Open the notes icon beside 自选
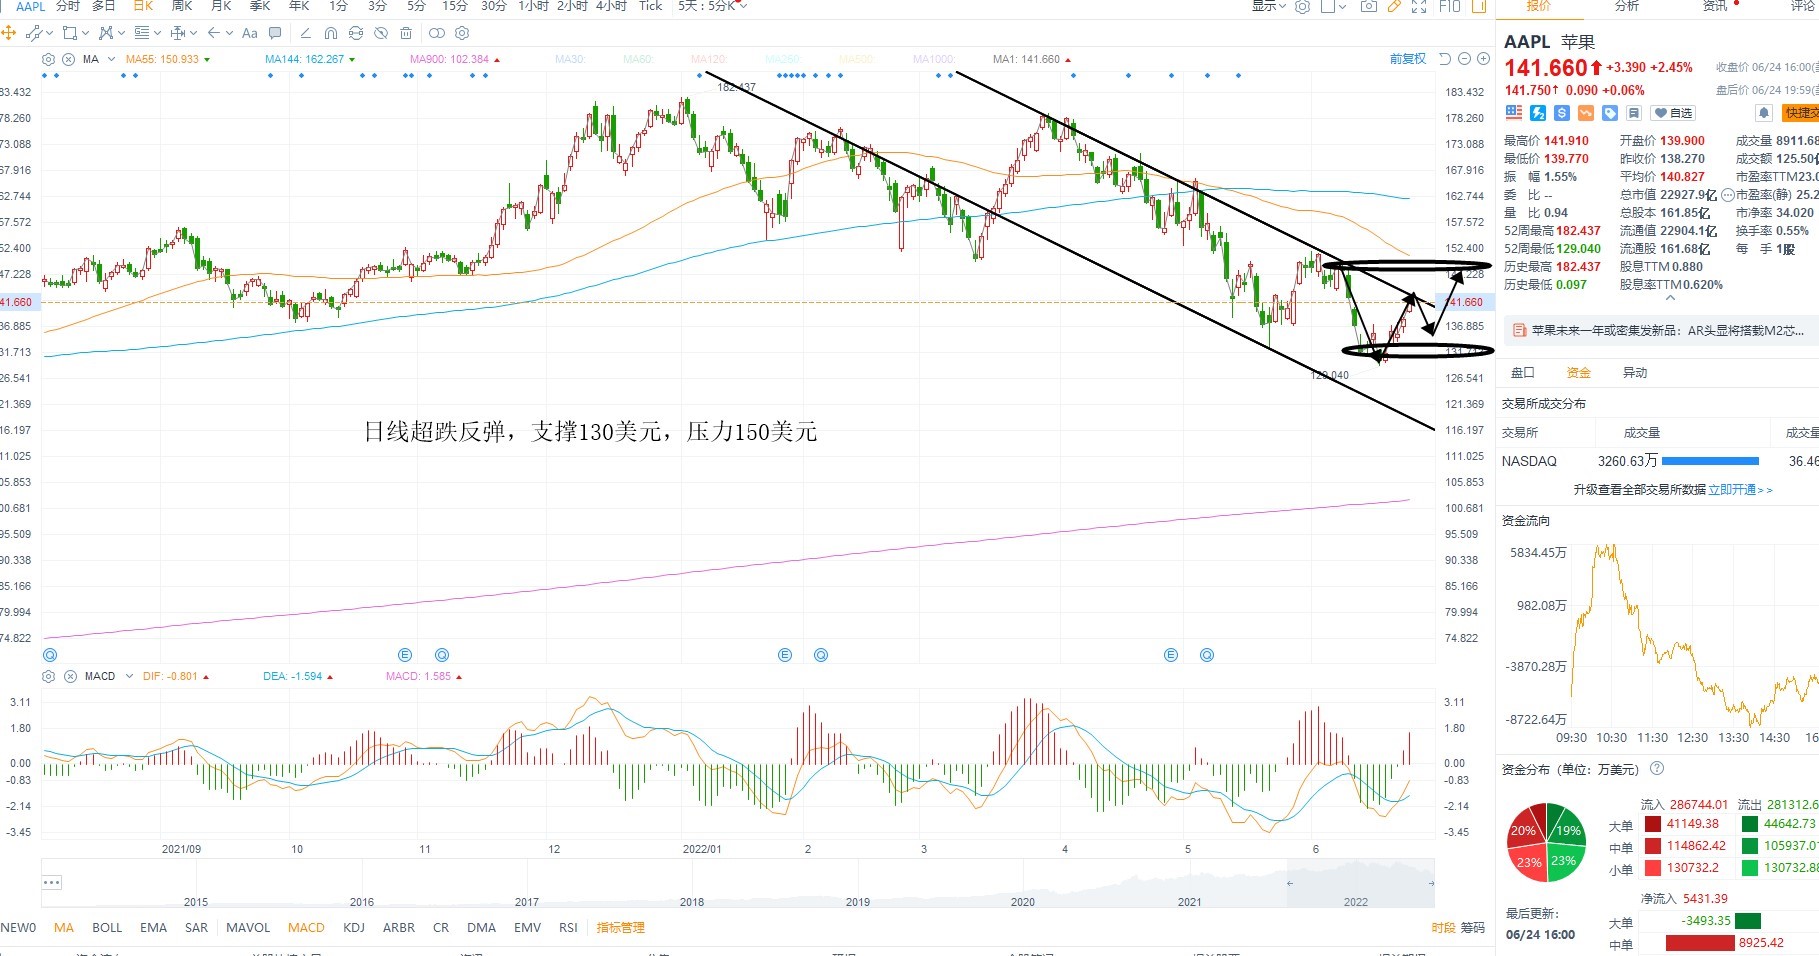Image resolution: width=1819 pixels, height=956 pixels. [1634, 113]
